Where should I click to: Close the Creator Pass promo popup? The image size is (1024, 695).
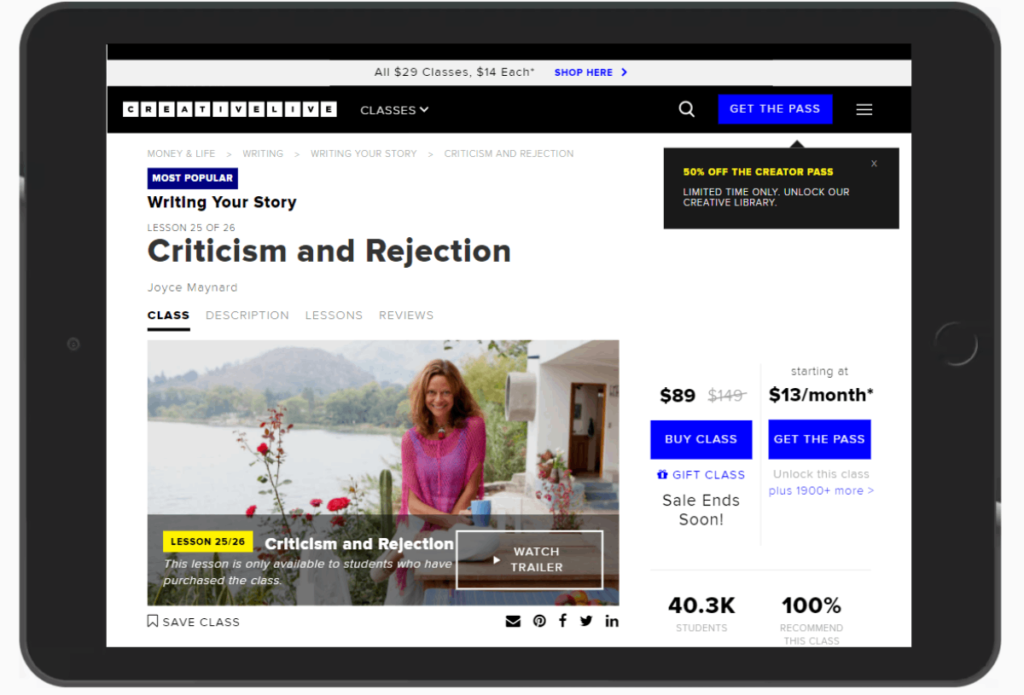(x=874, y=163)
